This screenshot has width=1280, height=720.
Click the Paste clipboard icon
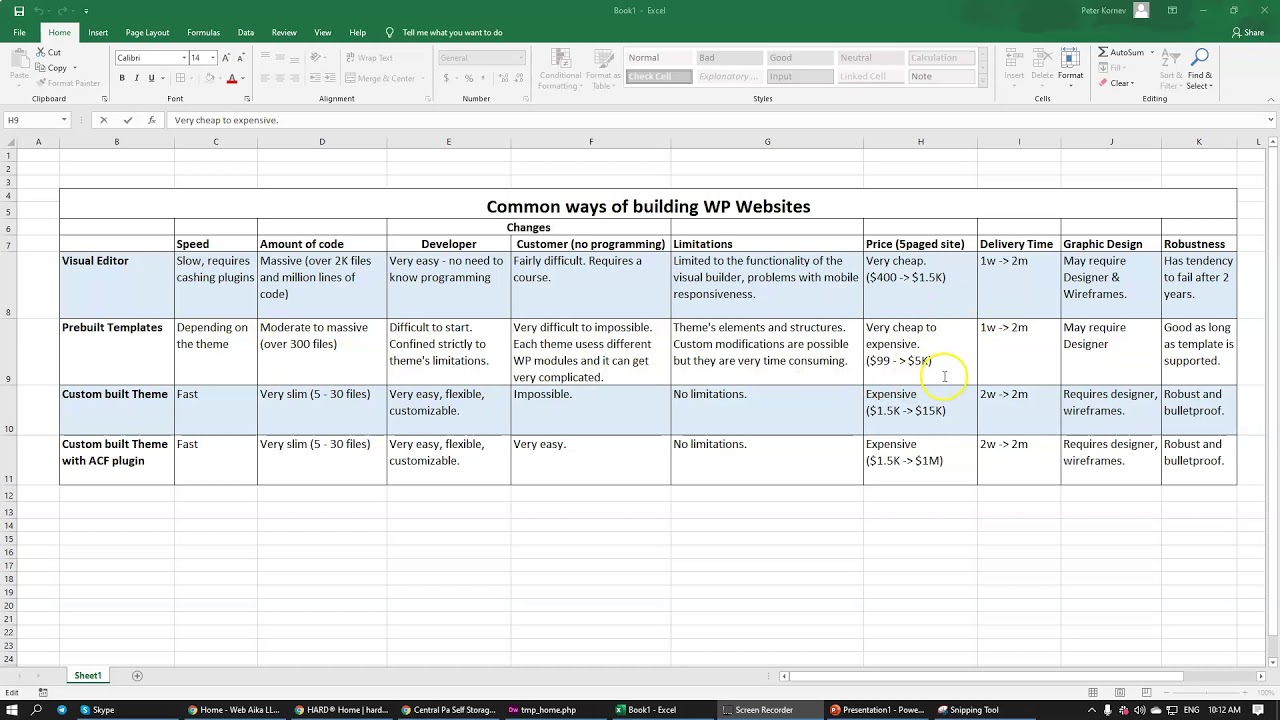click(x=18, y=60)
